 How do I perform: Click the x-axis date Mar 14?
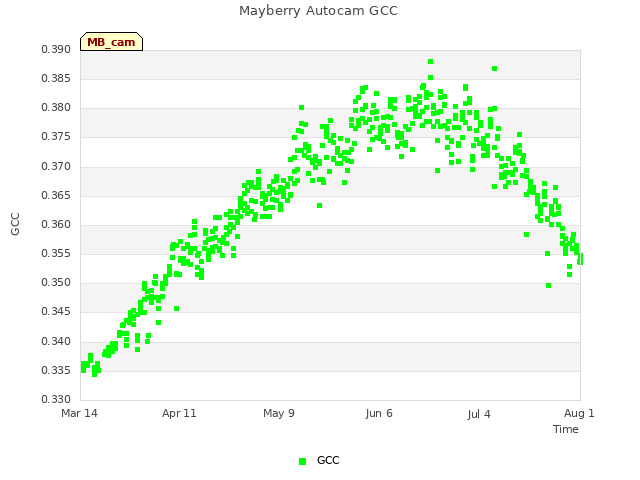[79, 413]
